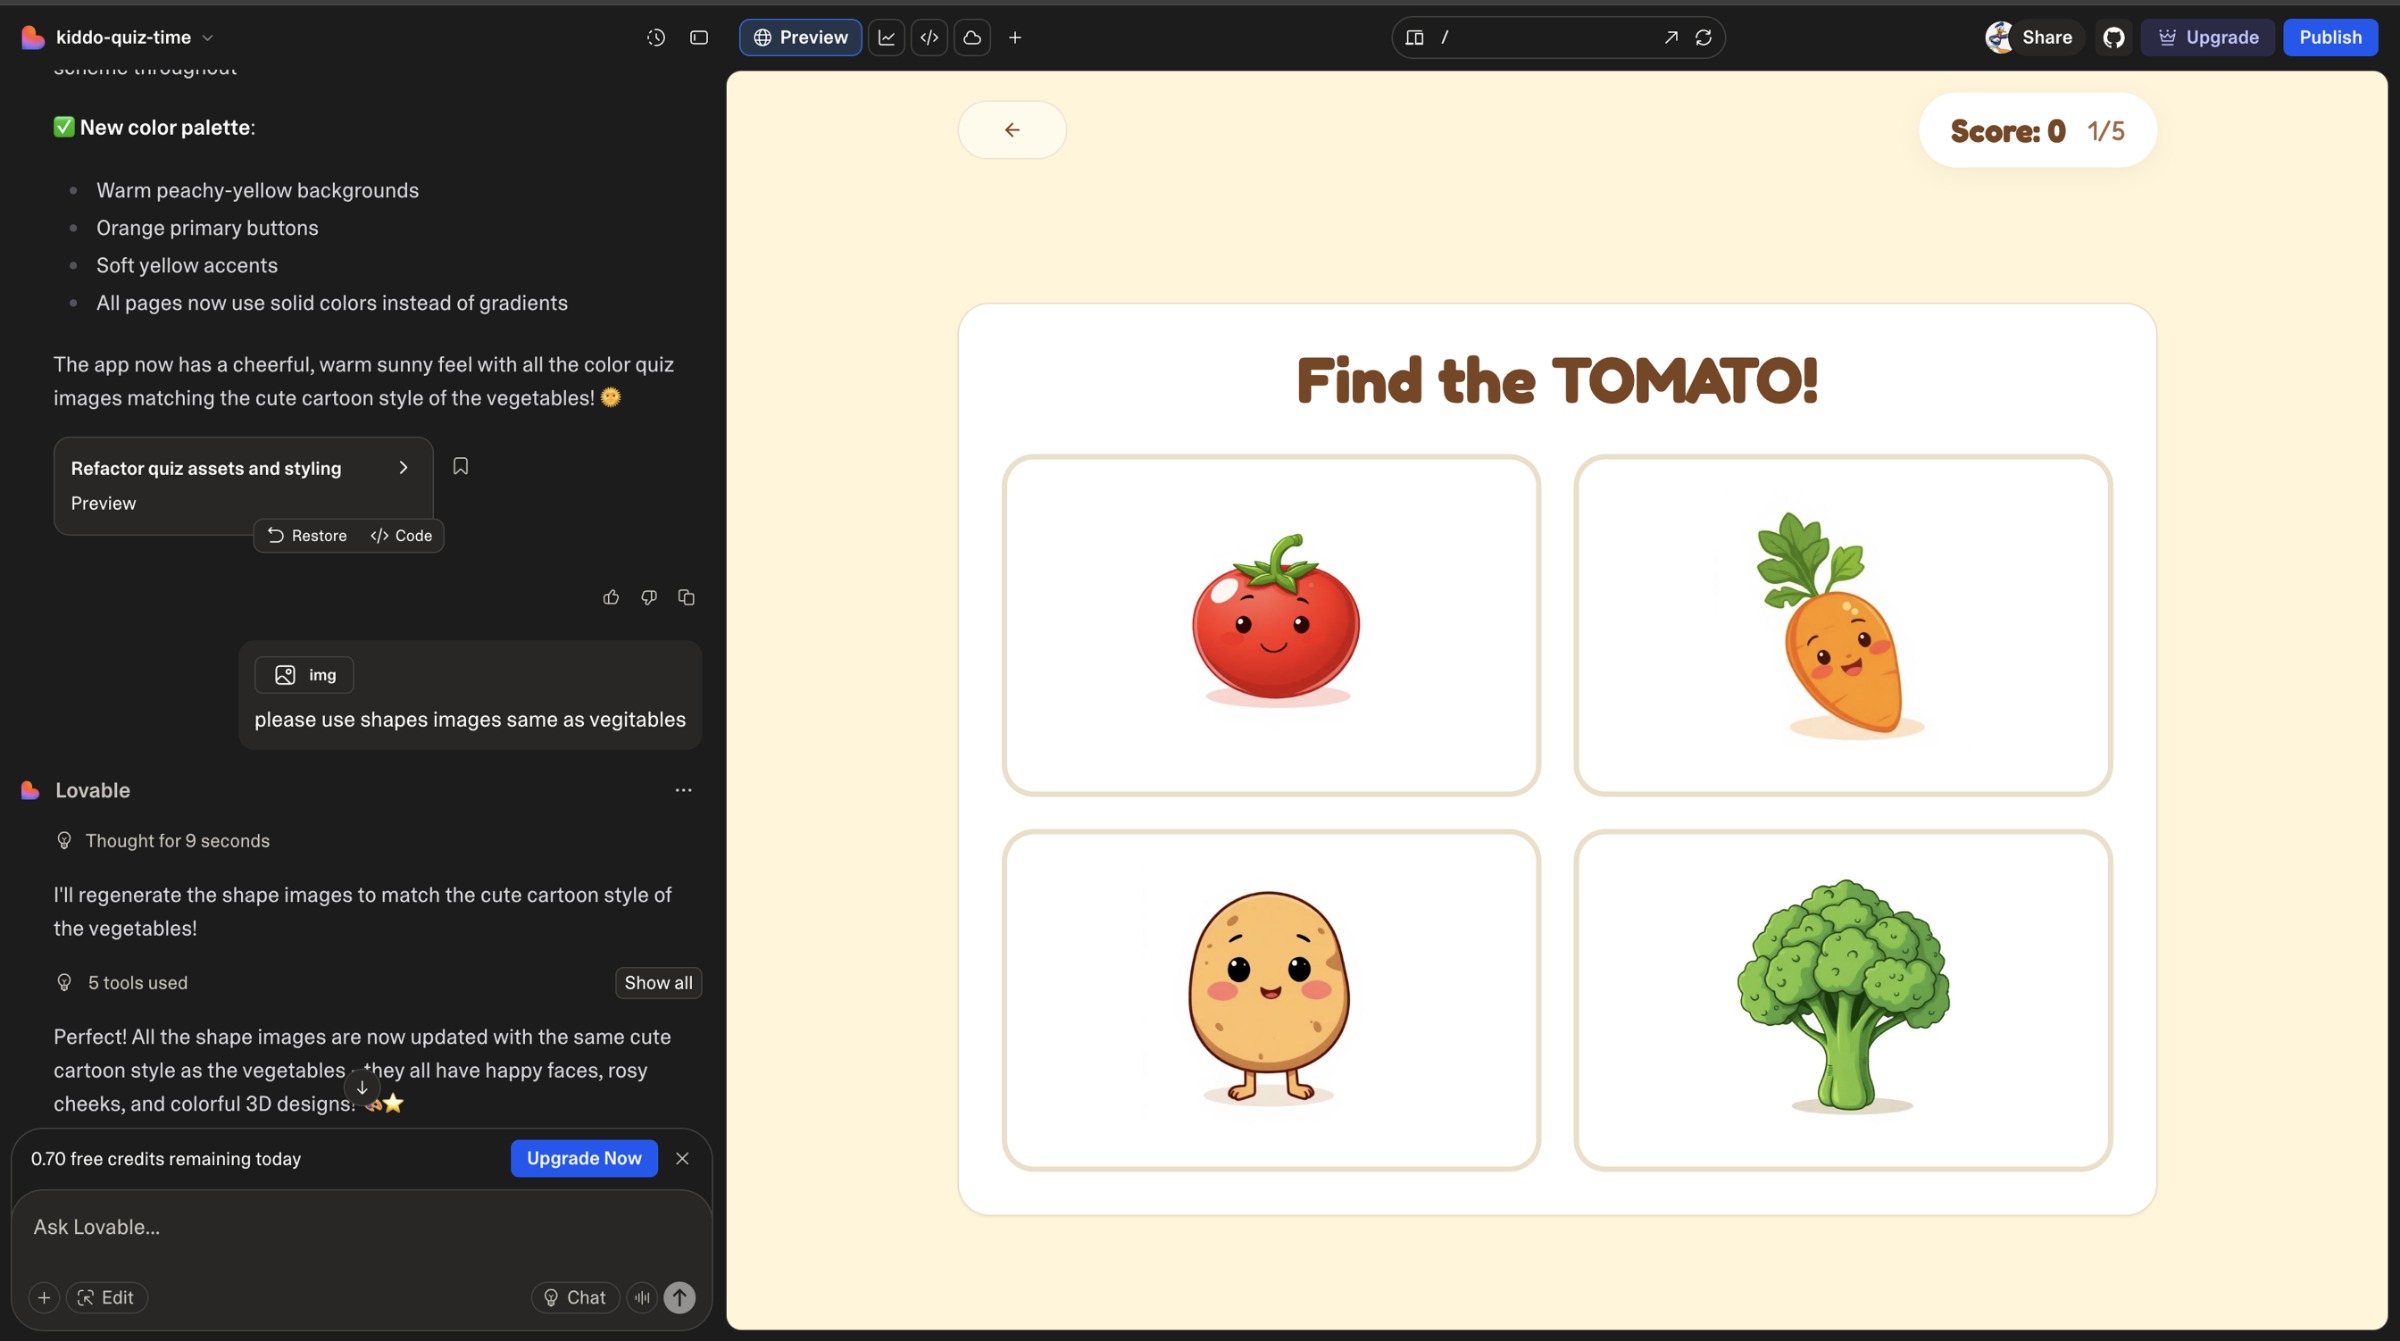The height and width of the screenshot is (1341, 2400).
Task: Open the attached img chip
Action: pyautogui.click(x=304, y=674)
